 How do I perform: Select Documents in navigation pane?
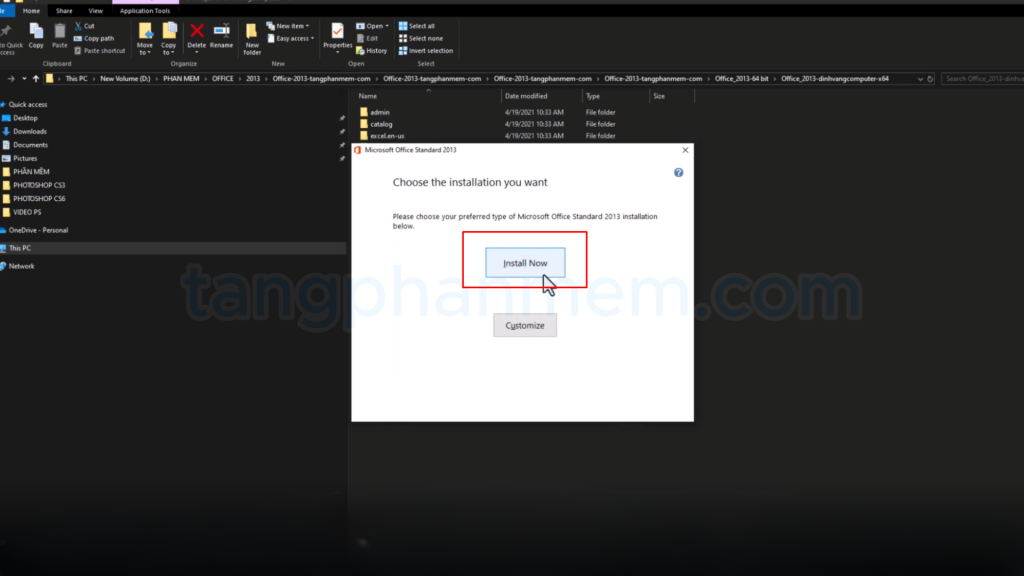pos(30,145)
